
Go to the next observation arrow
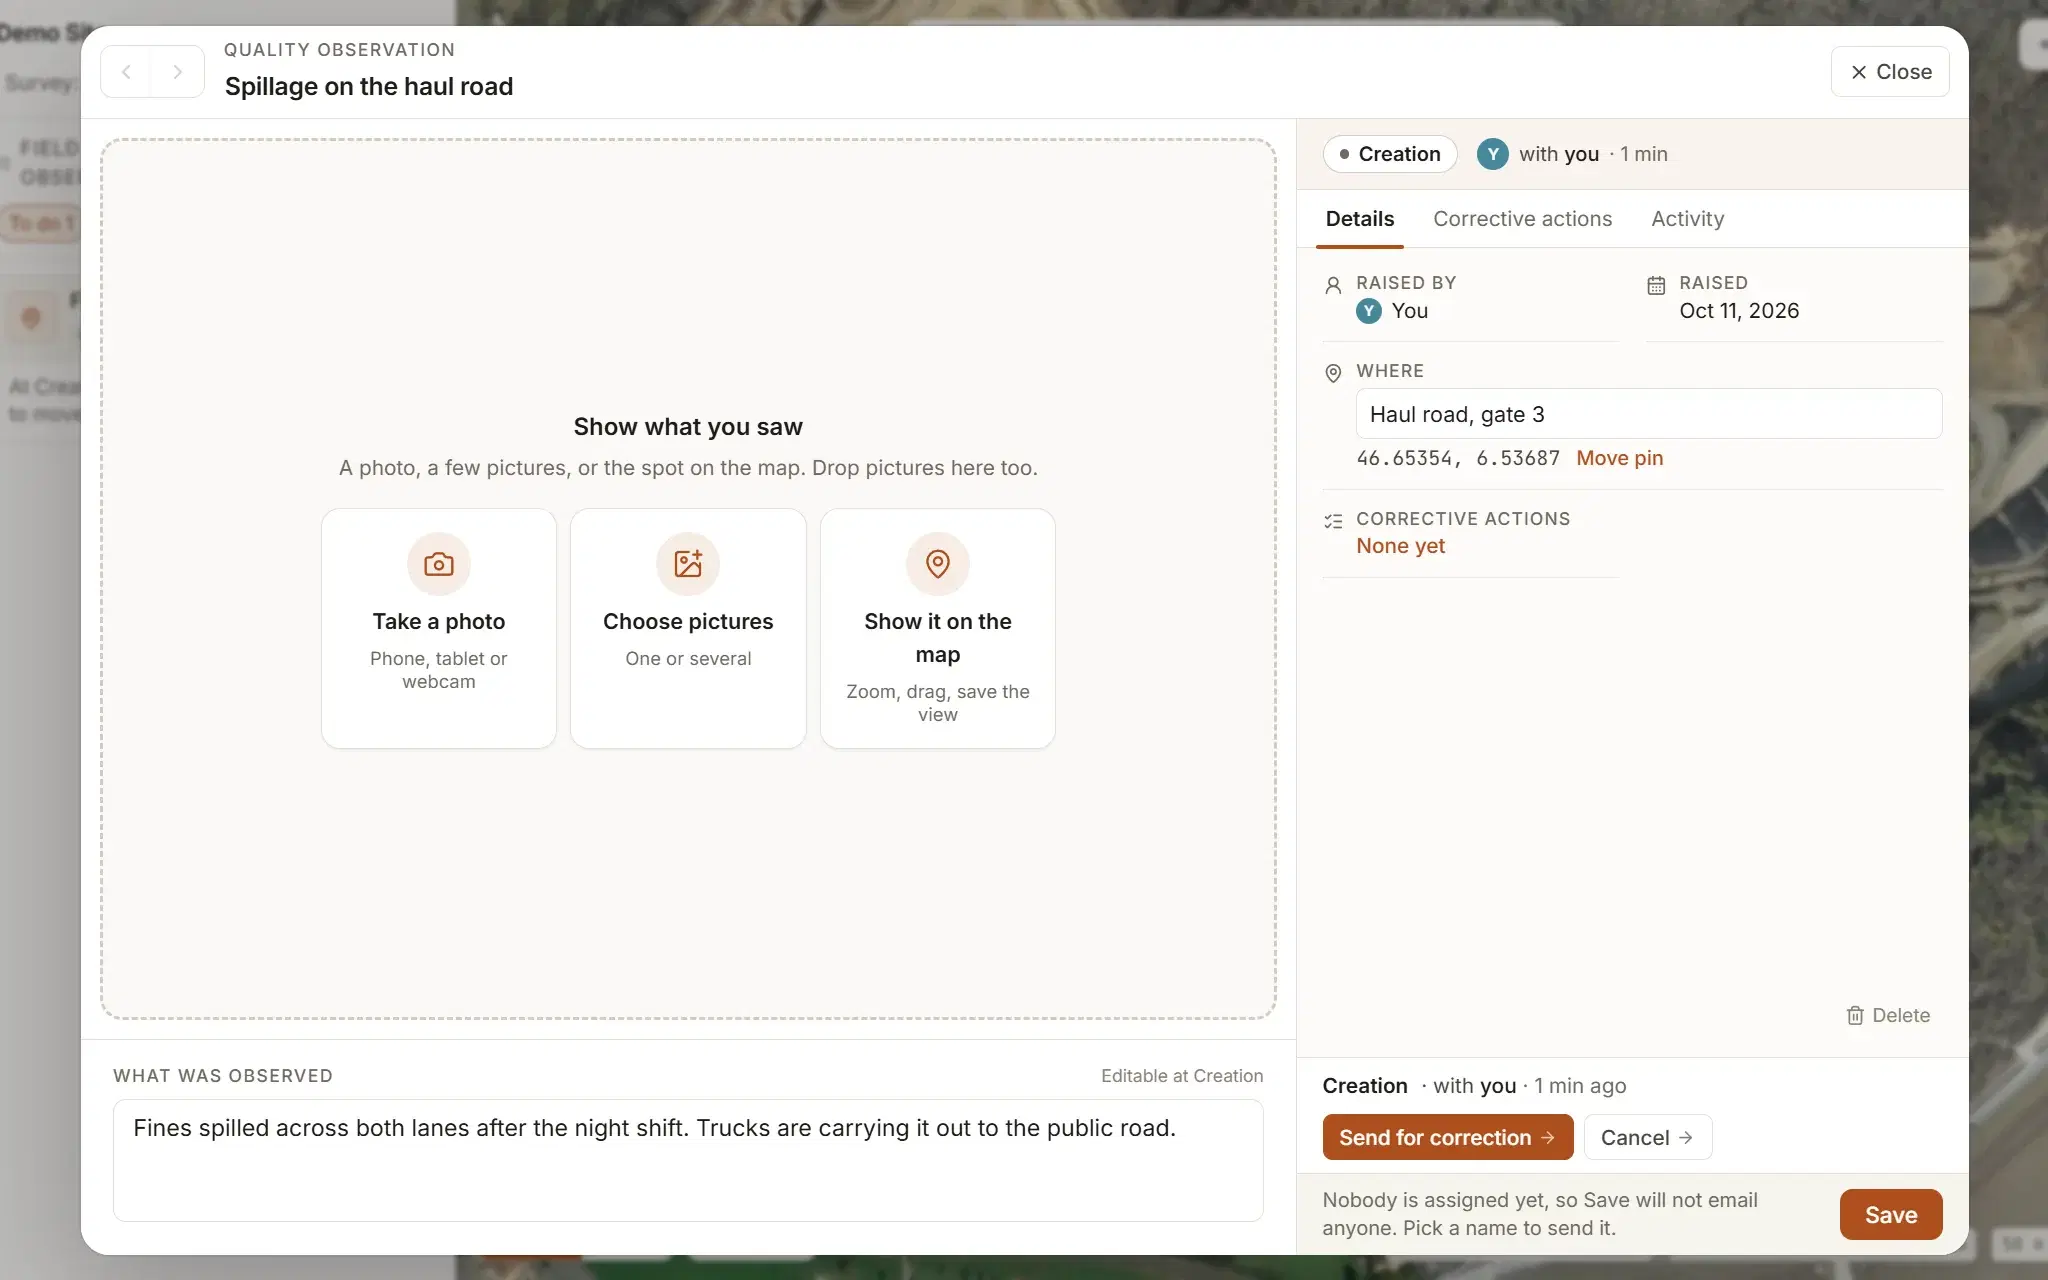point(178,72)
